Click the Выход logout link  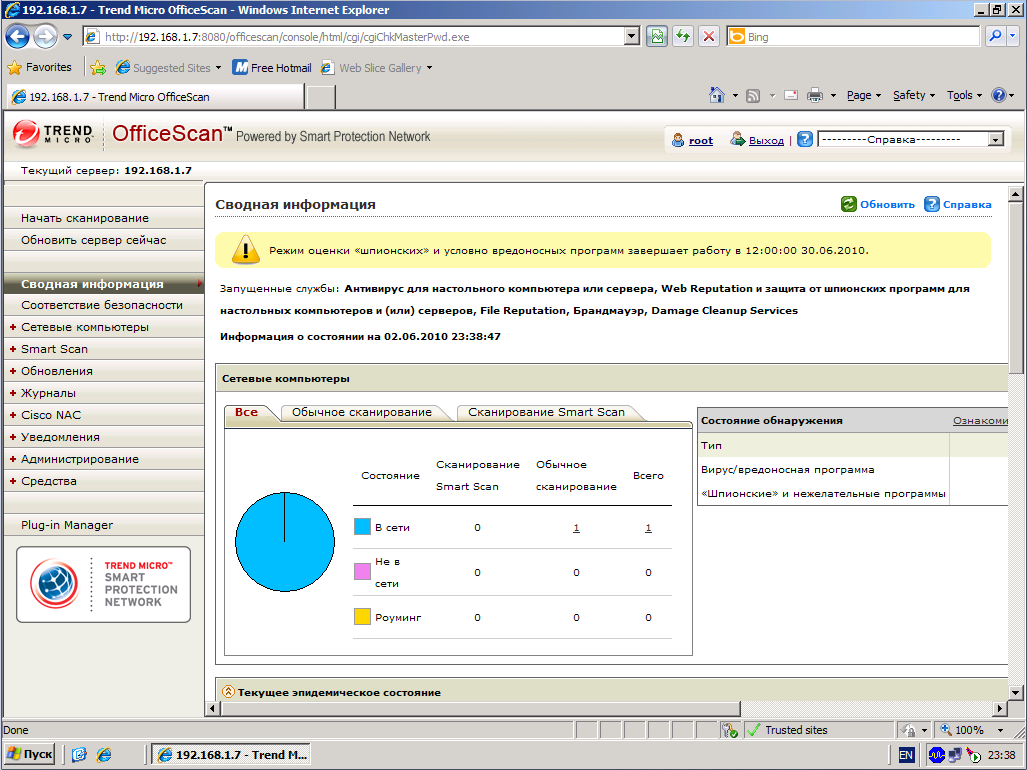point(766,140)
